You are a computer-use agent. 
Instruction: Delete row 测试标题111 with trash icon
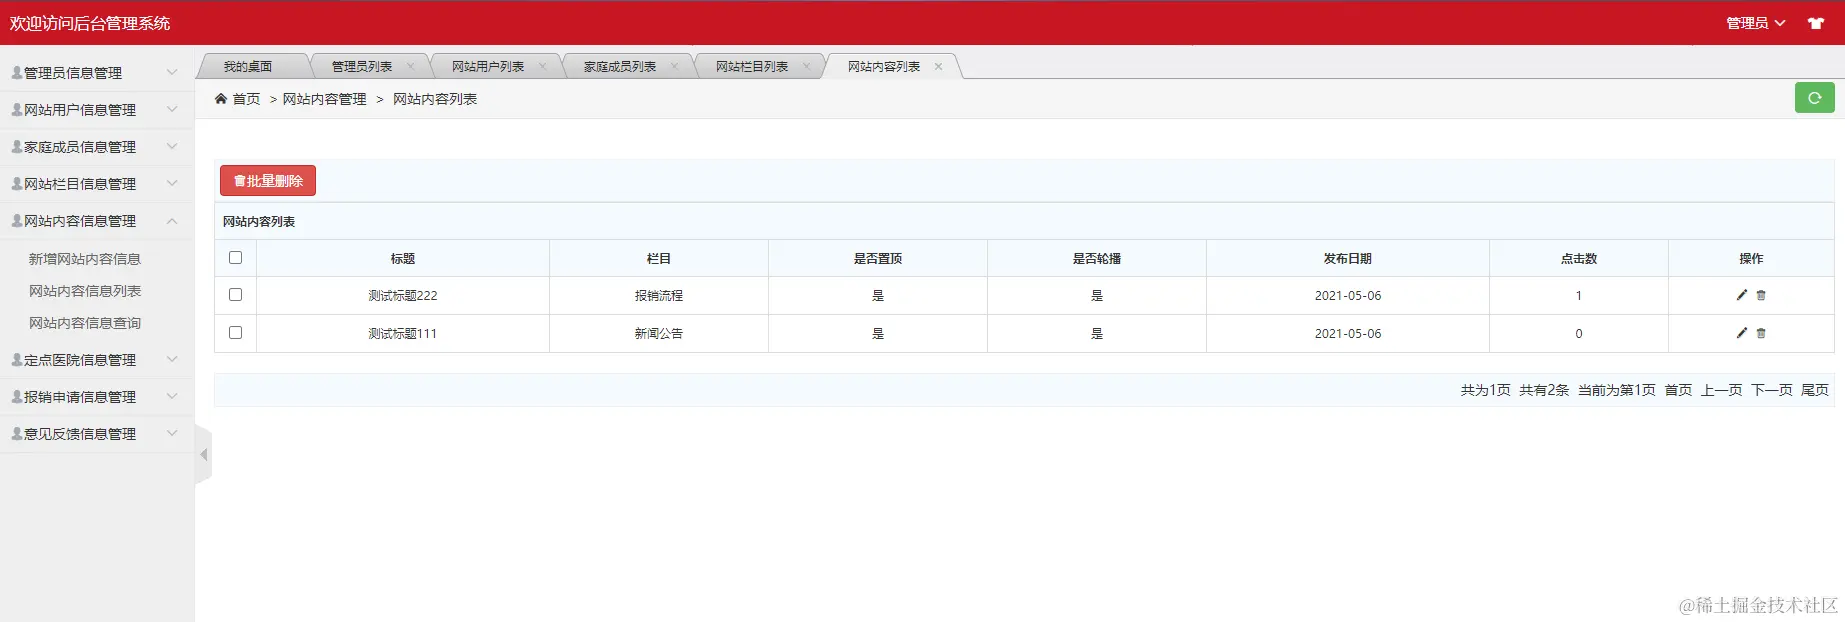point(1761,333)
